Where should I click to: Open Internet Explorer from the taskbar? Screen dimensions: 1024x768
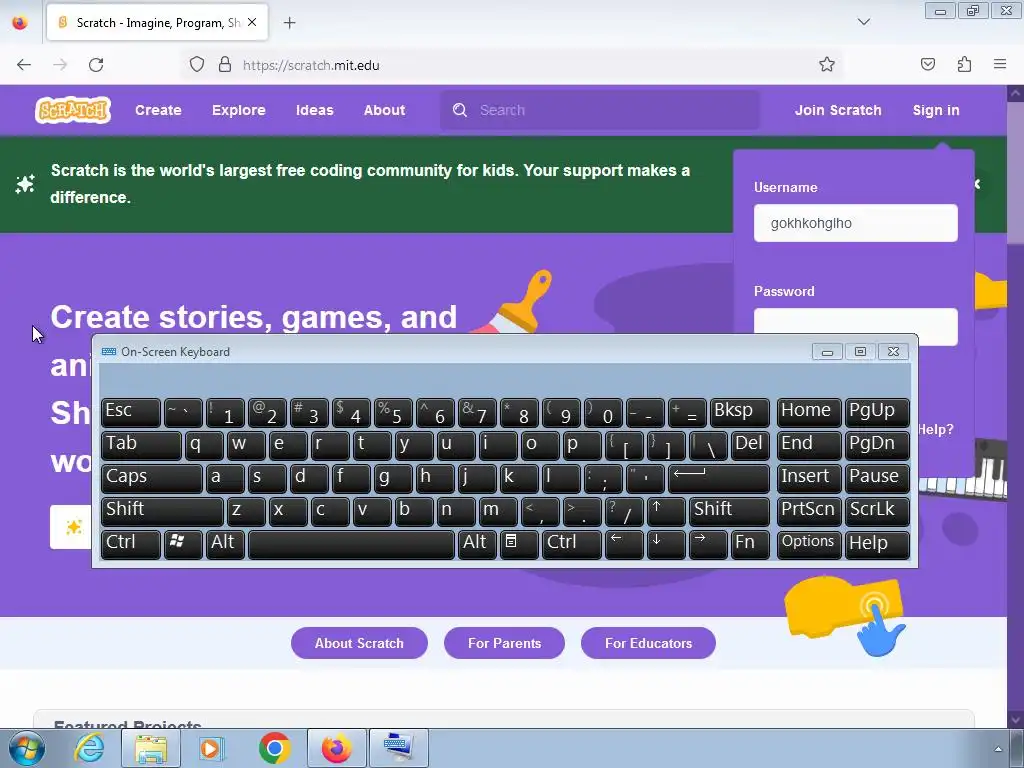(89, 748)
